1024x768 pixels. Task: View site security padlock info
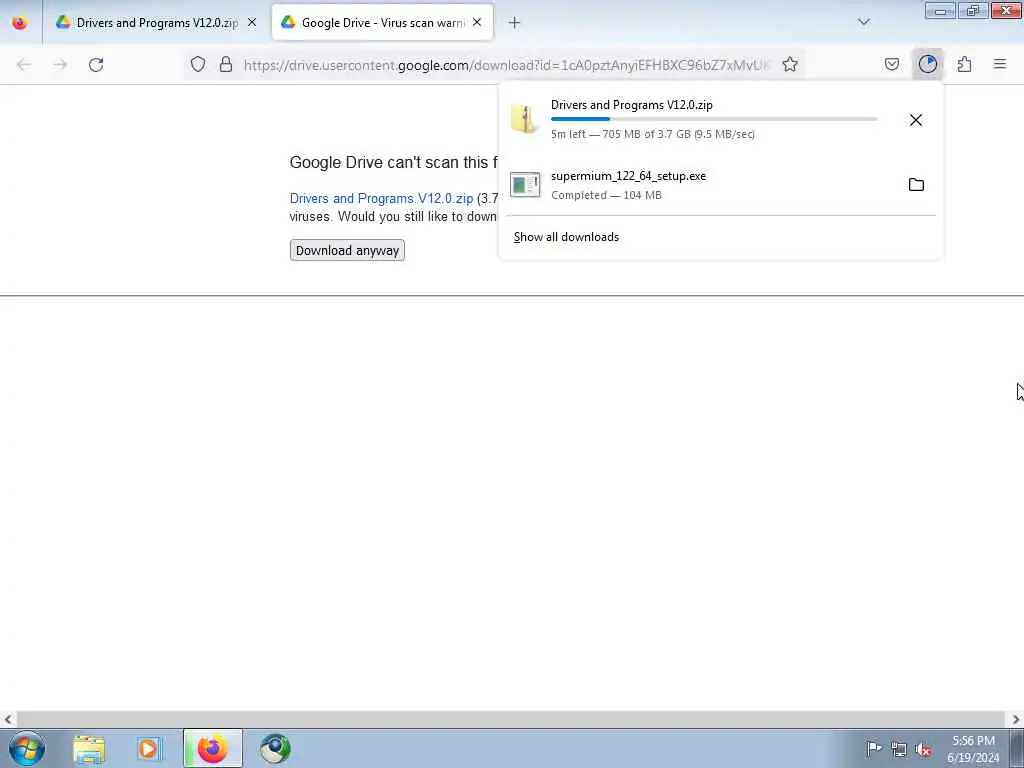[x=226, y=64]
